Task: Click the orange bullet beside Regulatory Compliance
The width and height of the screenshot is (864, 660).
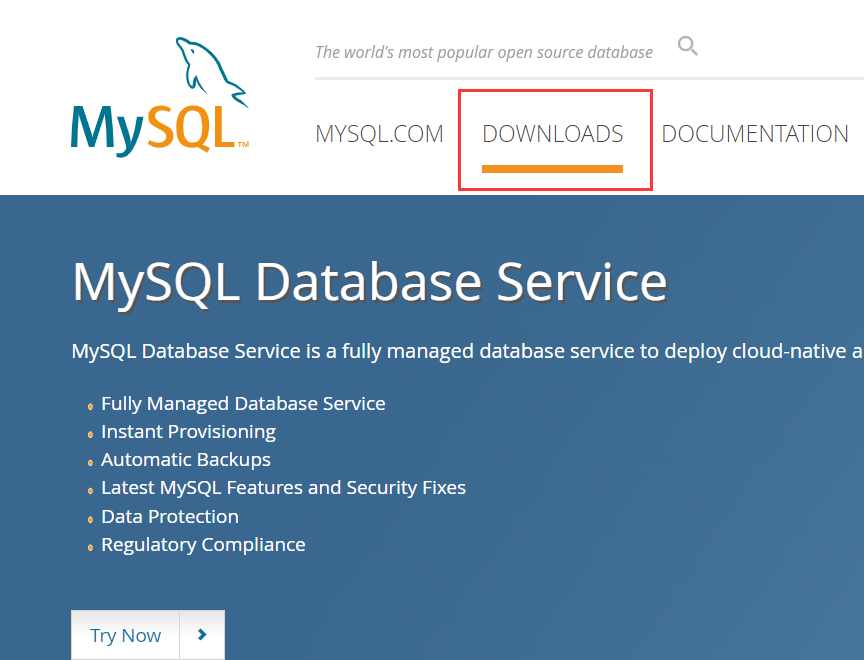Action: click(92, 547)
